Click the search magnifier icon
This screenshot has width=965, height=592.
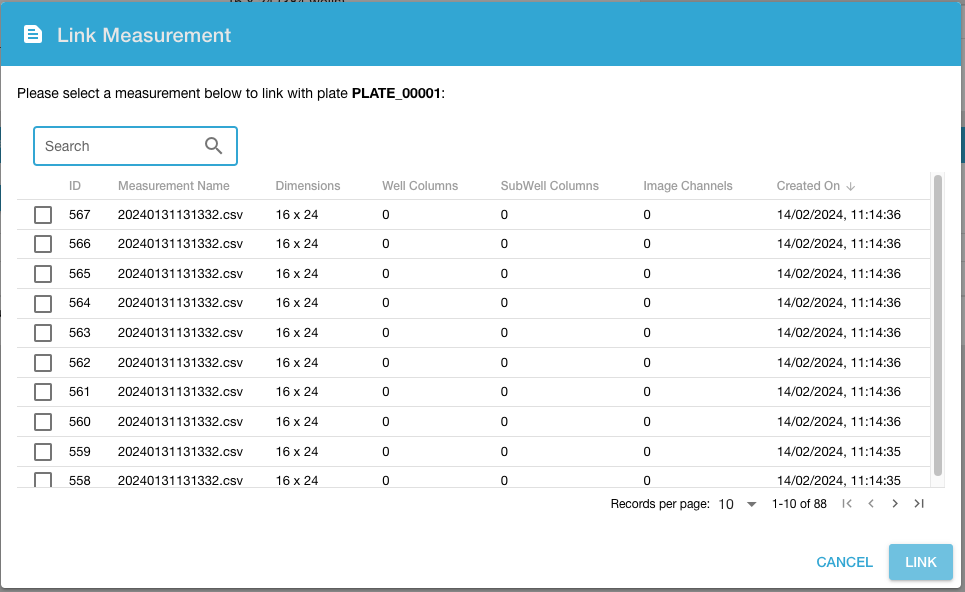(x=213, y=146)
